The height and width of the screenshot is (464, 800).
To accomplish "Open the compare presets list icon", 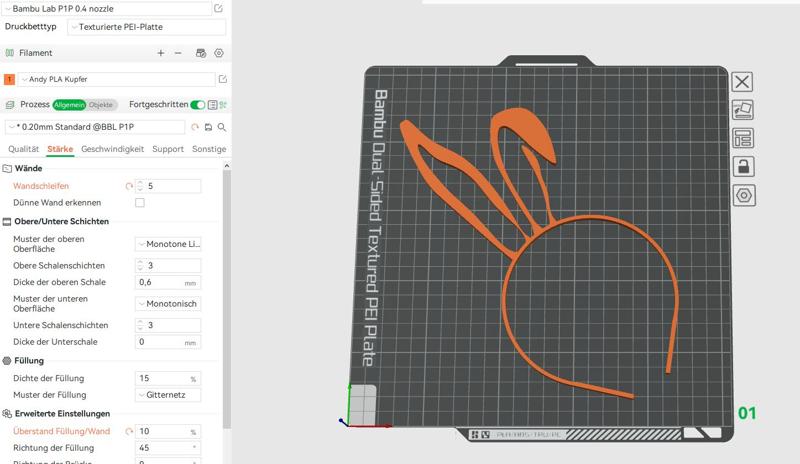I will (213, 105).
